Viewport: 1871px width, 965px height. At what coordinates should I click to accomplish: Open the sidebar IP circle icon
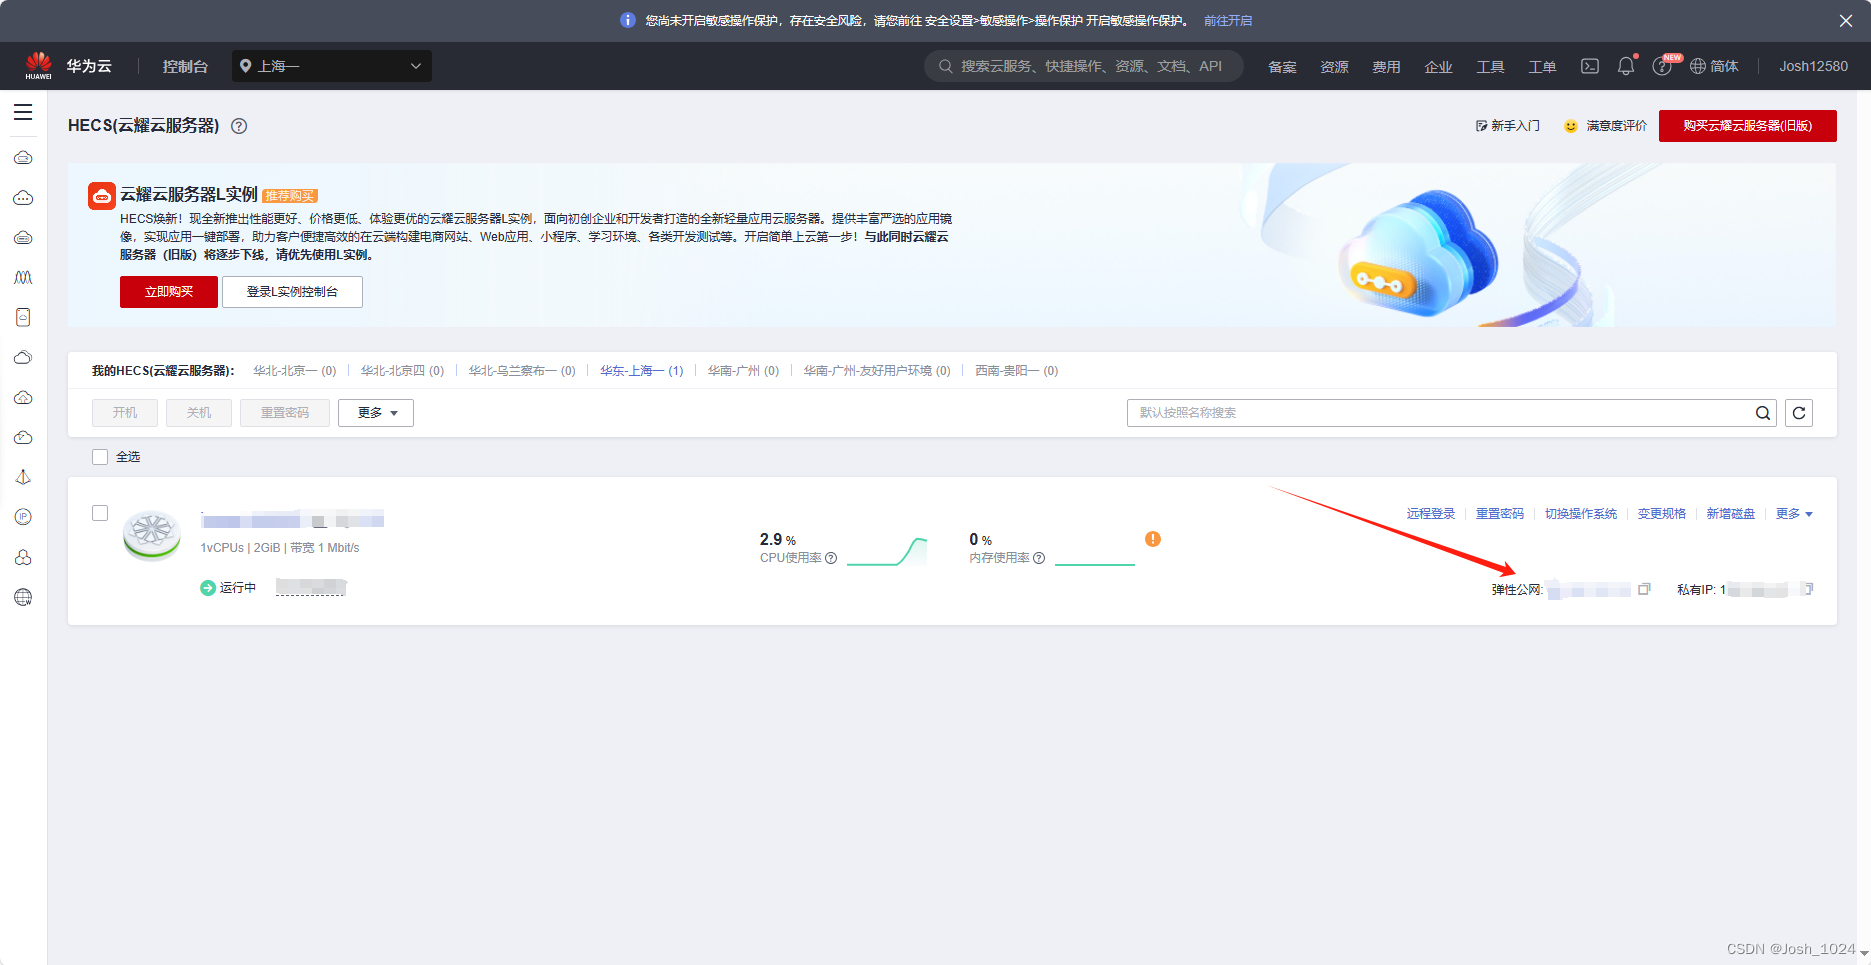click(x=23, y=517)
